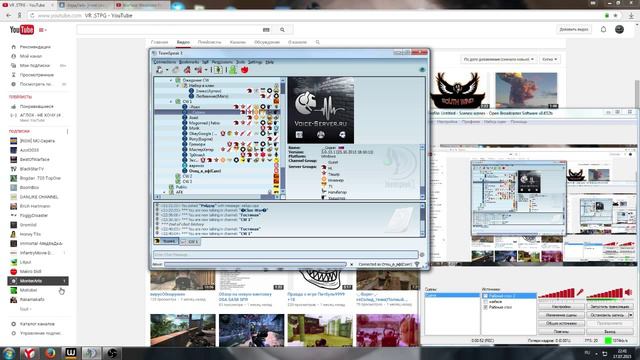This screenshot has height=360, width=640.
Task: Mute OBS microphone icon
Action: [580, 292]
